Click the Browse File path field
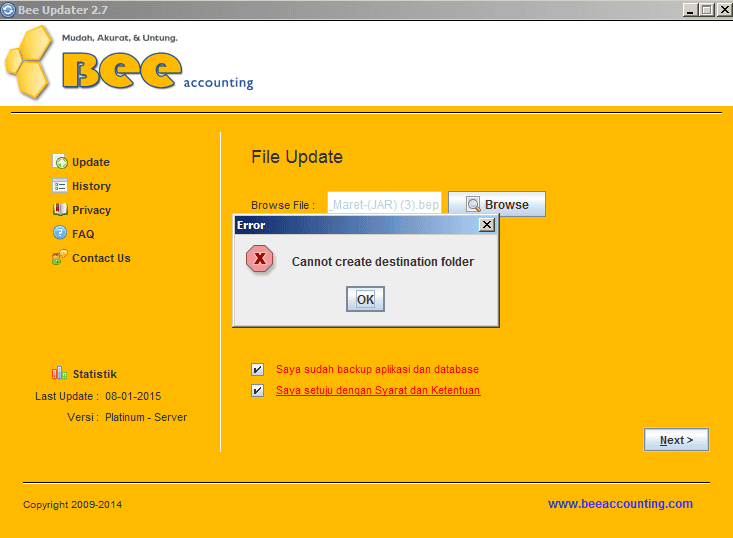 tap(384, 204)
